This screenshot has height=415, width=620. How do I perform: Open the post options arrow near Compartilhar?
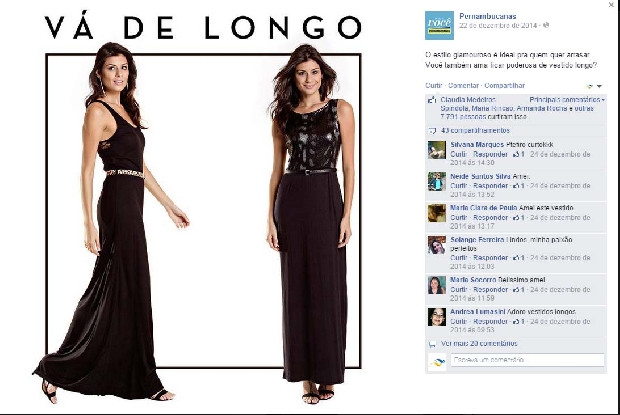[x=599, y=86]
